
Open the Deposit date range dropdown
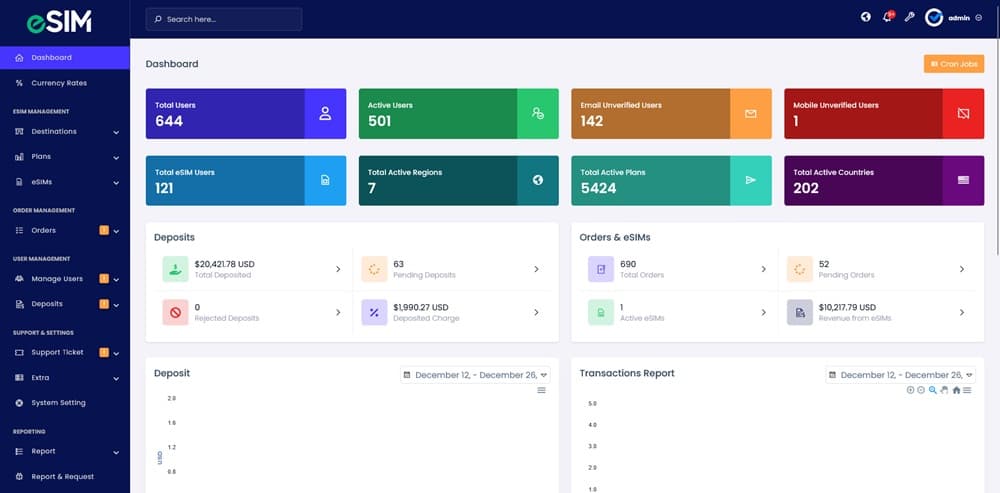[x=475, y=375]
